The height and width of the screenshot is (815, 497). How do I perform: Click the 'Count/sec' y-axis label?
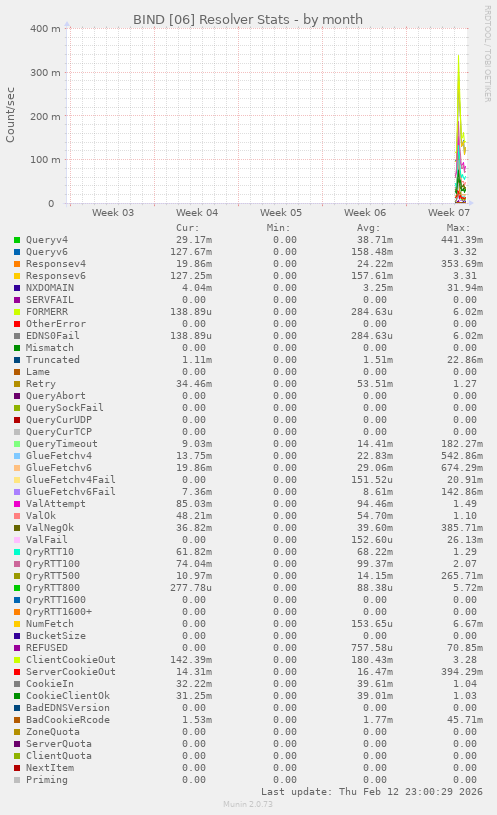10,115
